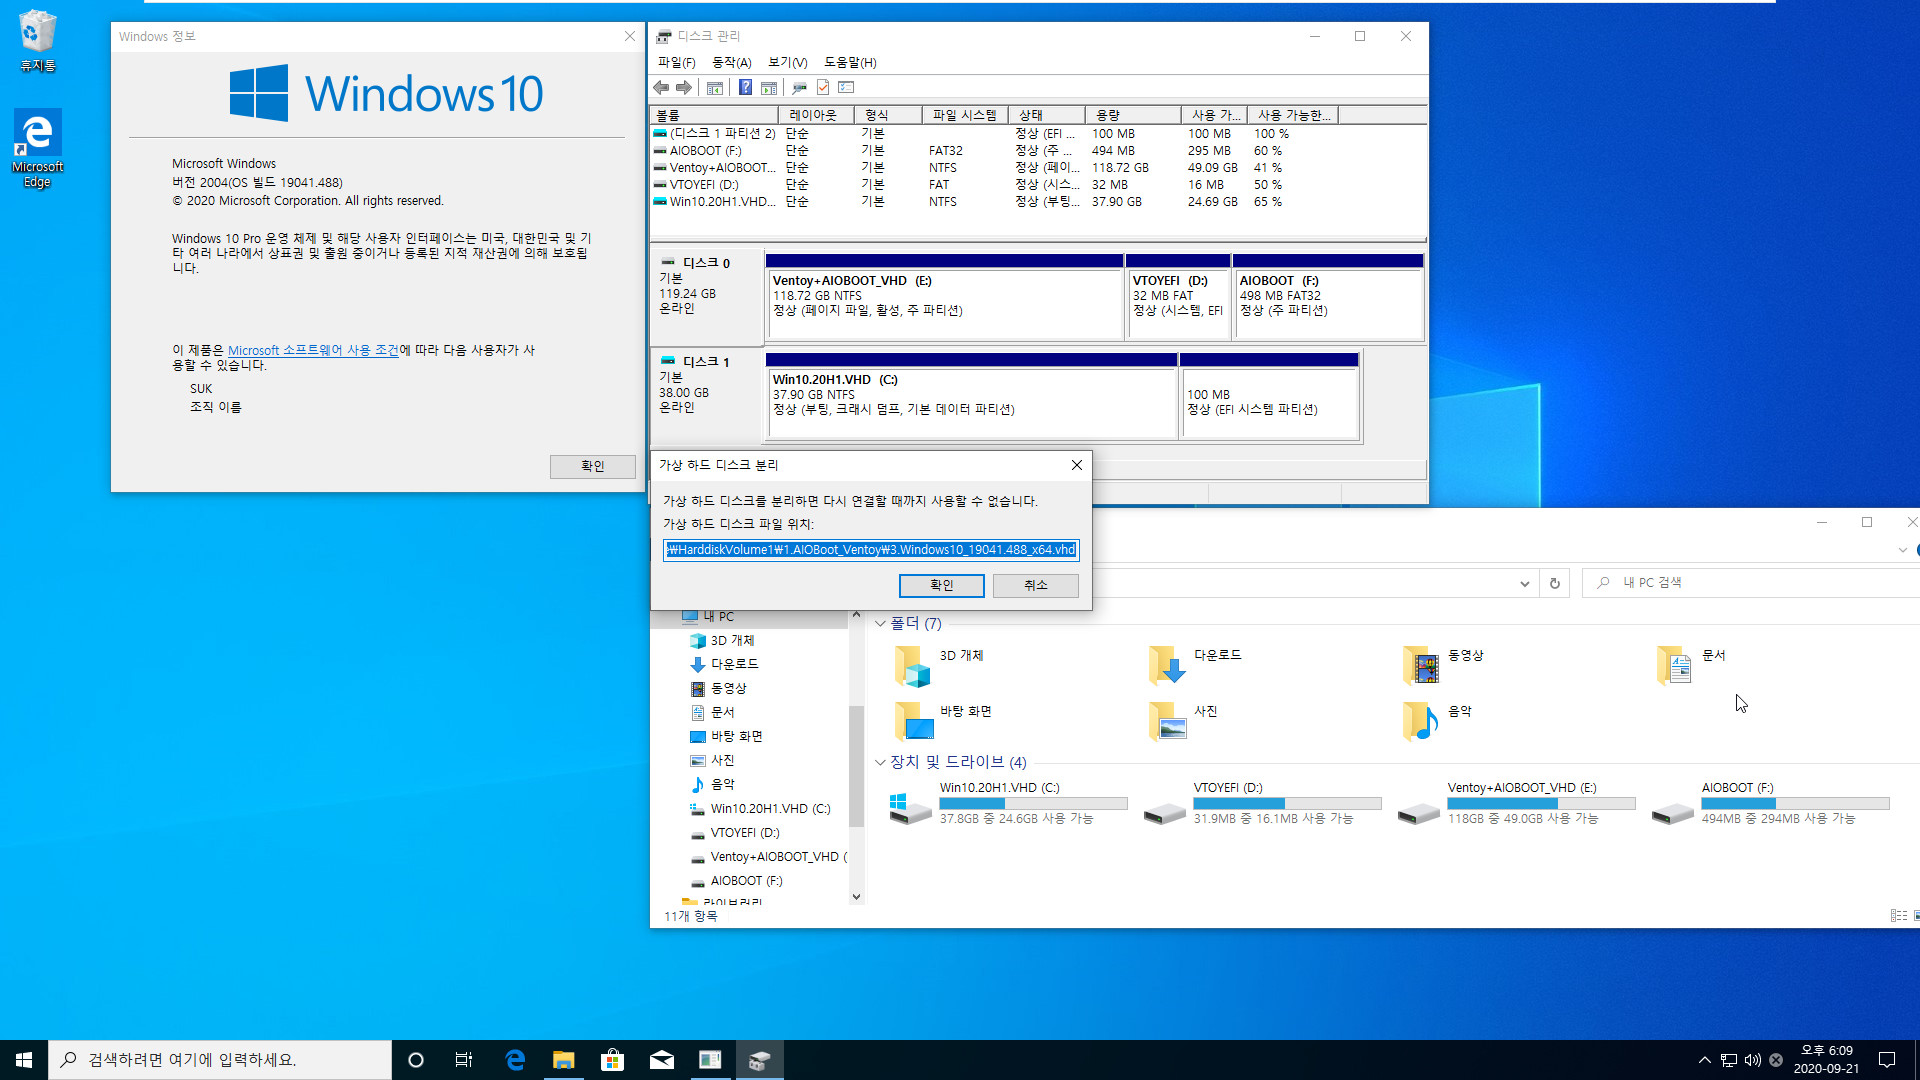
Task: Open the address bar history dropdown
Action: click(x=1524, y=583)
